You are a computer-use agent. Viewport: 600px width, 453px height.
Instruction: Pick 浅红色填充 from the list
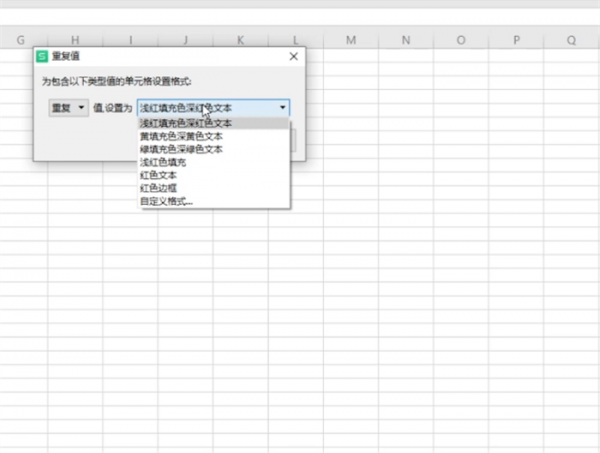click(213, 162)
